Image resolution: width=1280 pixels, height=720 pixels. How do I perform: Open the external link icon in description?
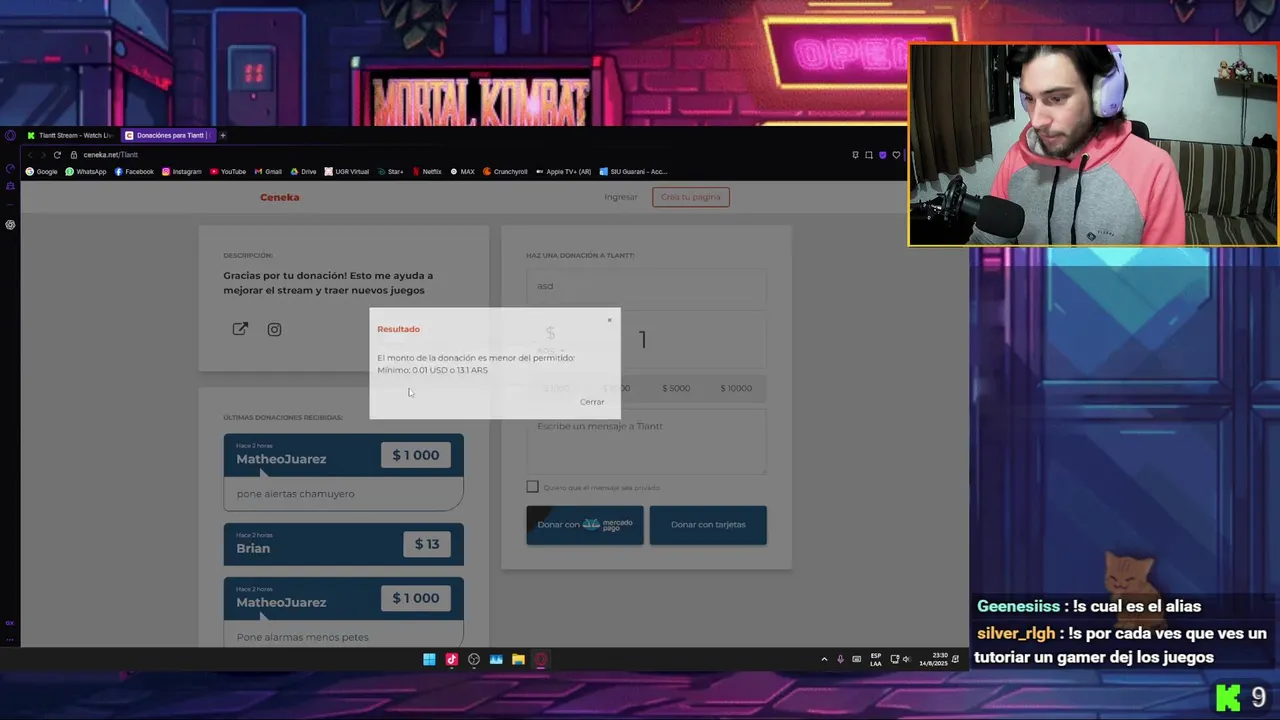(x=240, y=329)
